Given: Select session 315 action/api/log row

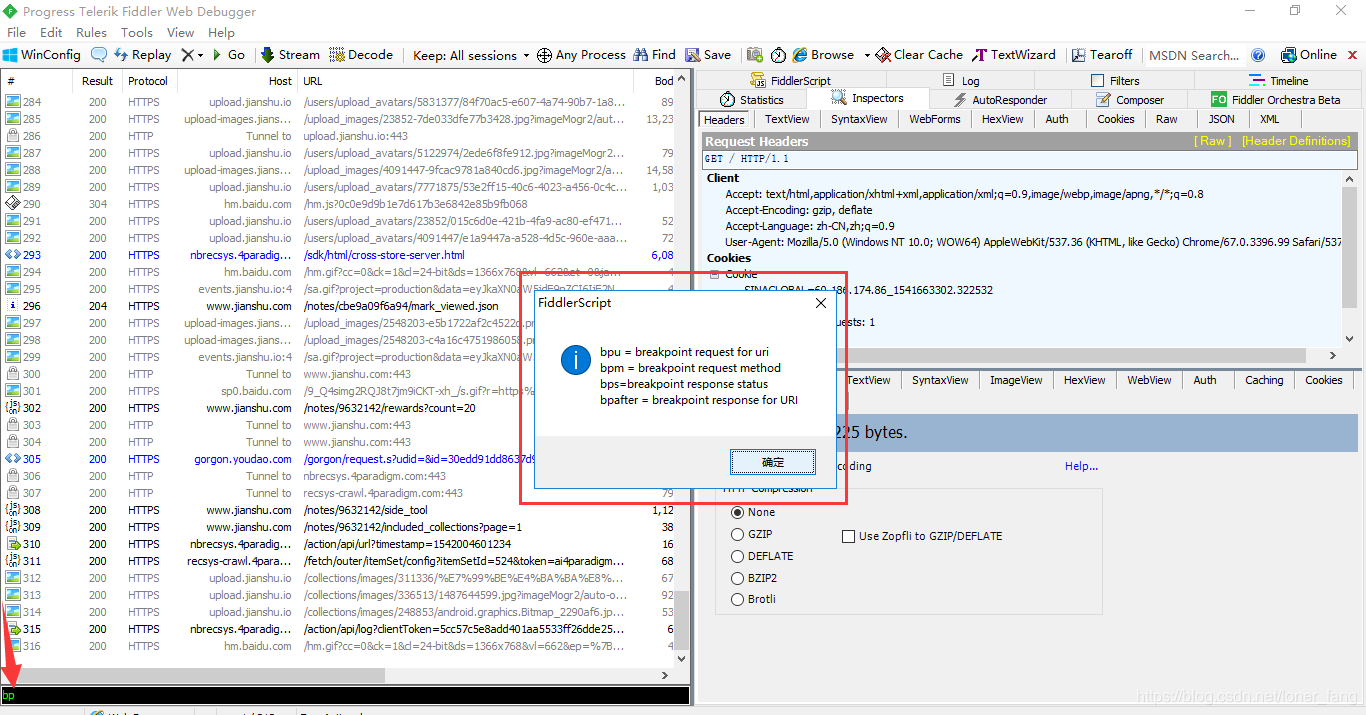Looking at the screenshot, I should pyautogui.click(x=338, y=629).
